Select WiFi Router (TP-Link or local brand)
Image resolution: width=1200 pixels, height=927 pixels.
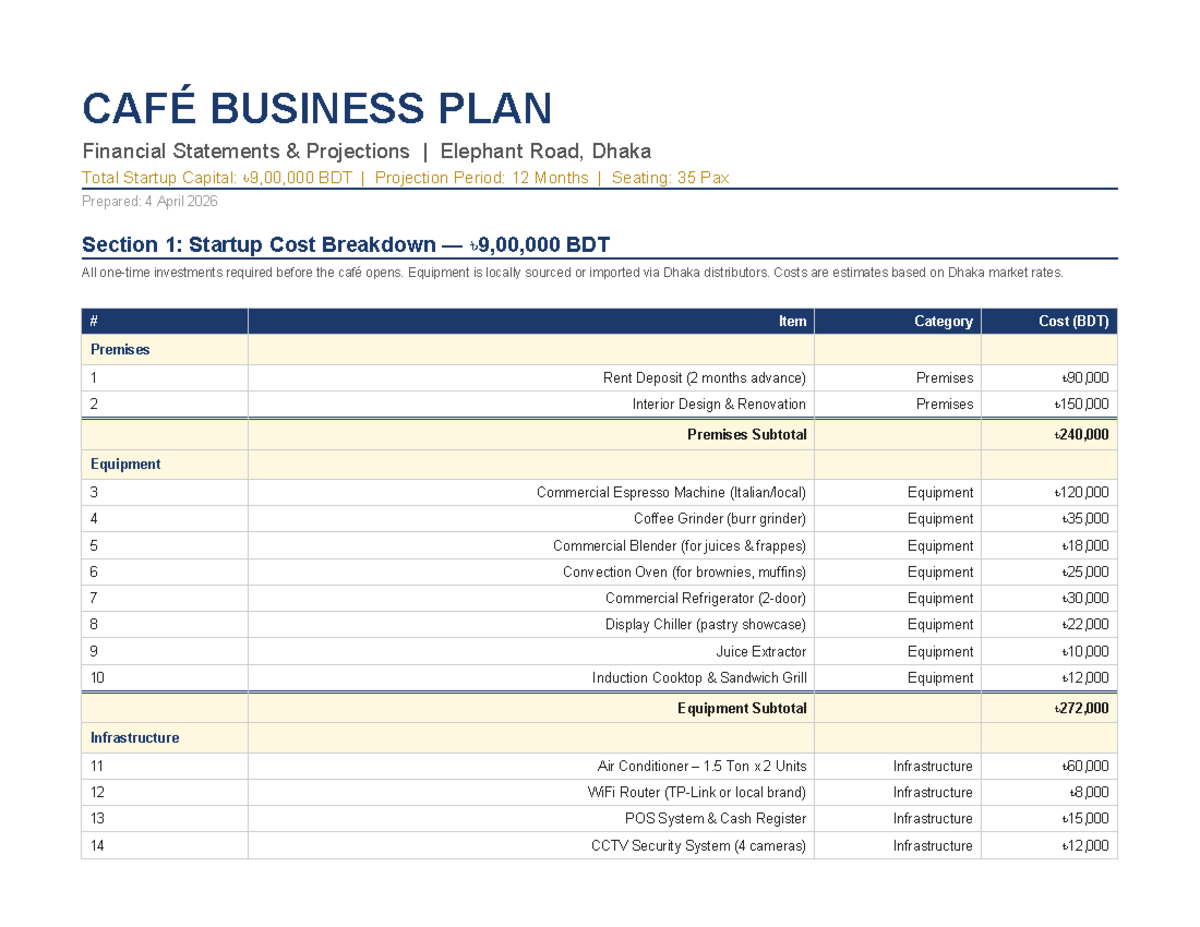[x=531, y=792]
